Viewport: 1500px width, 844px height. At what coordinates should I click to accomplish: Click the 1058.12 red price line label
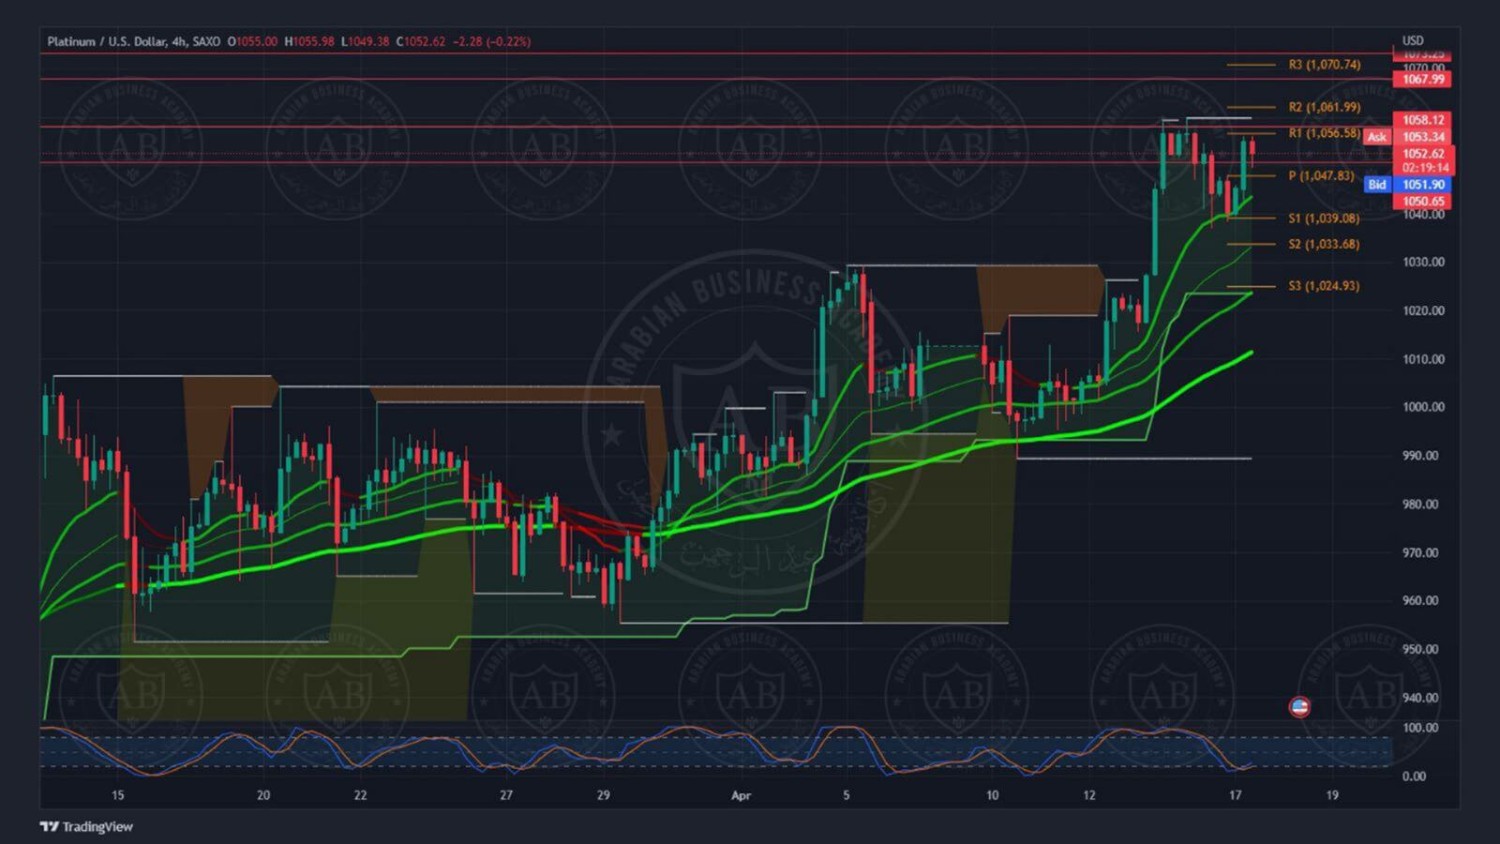tap(1423, 120)
